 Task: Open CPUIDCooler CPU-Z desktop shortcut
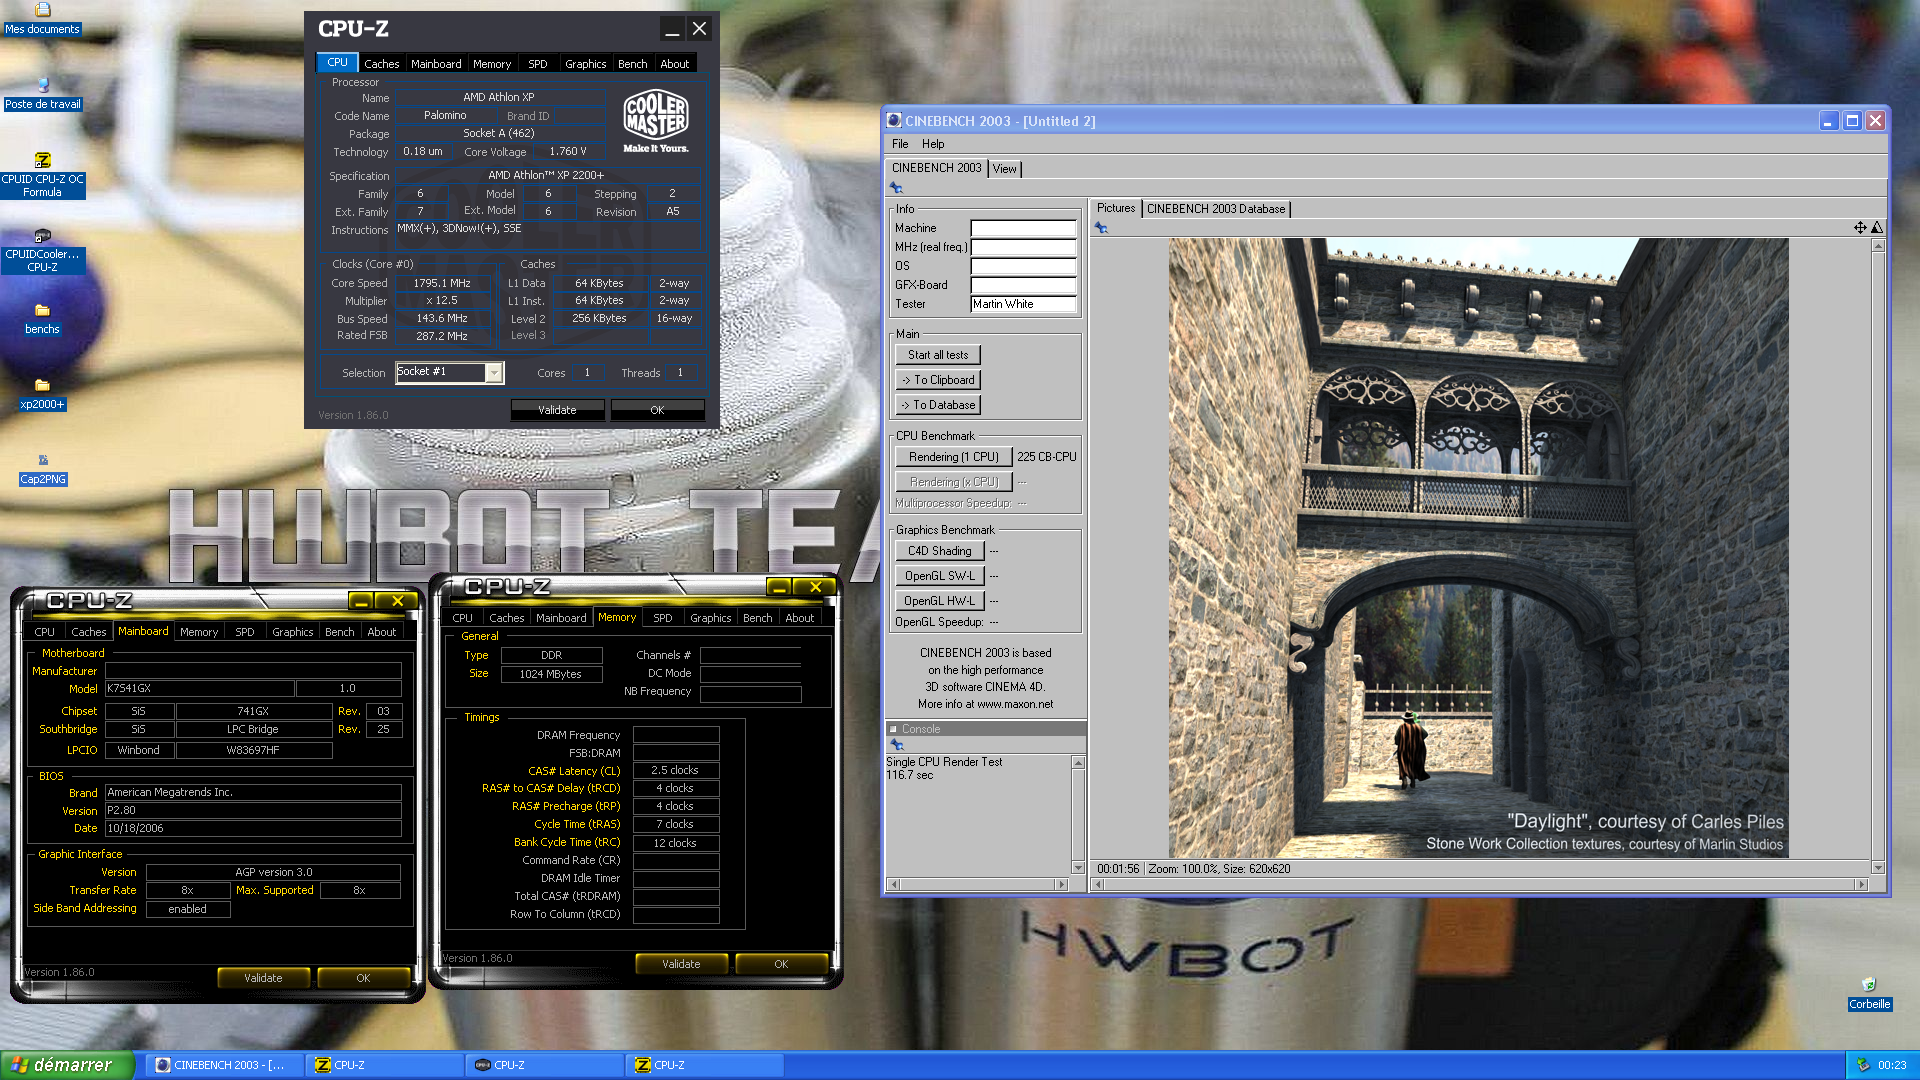pyautogui.click(x=42, y=251)
